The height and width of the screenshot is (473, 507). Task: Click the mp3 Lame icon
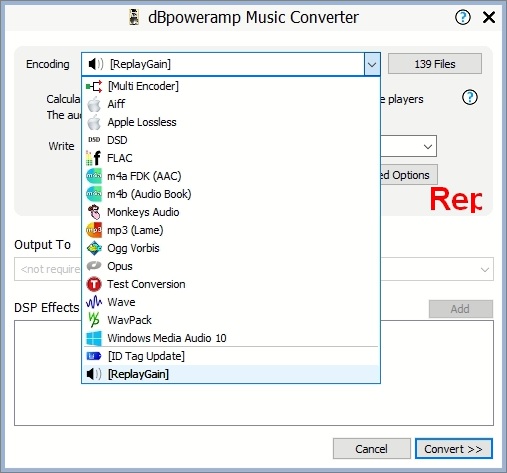94,230
